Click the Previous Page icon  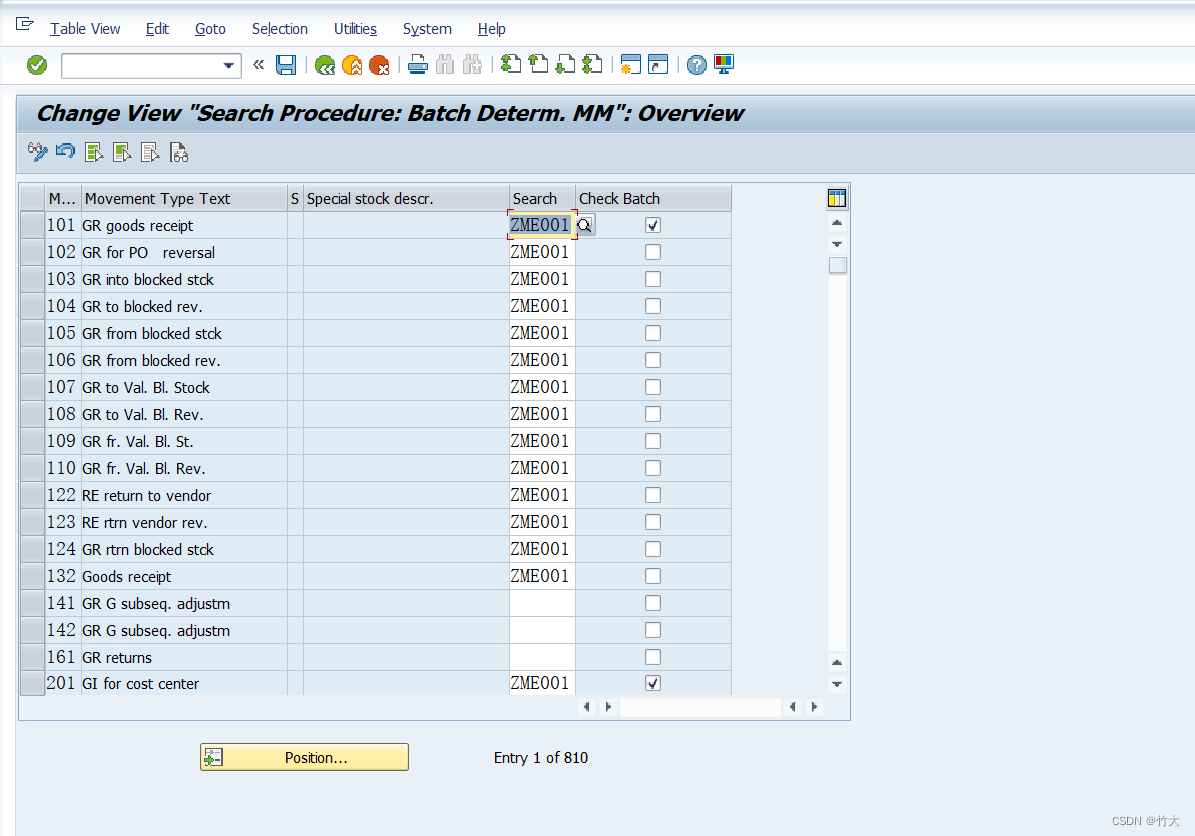coord(539,65)
